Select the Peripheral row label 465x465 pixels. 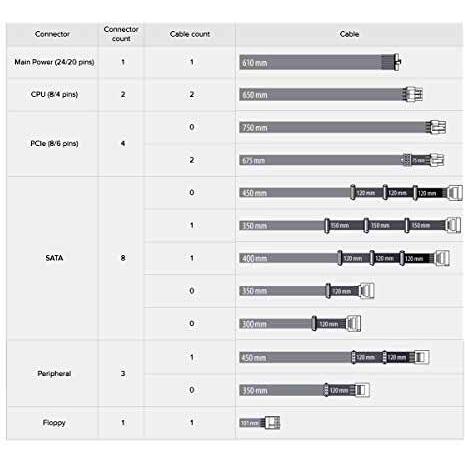(x=54, y=373)
